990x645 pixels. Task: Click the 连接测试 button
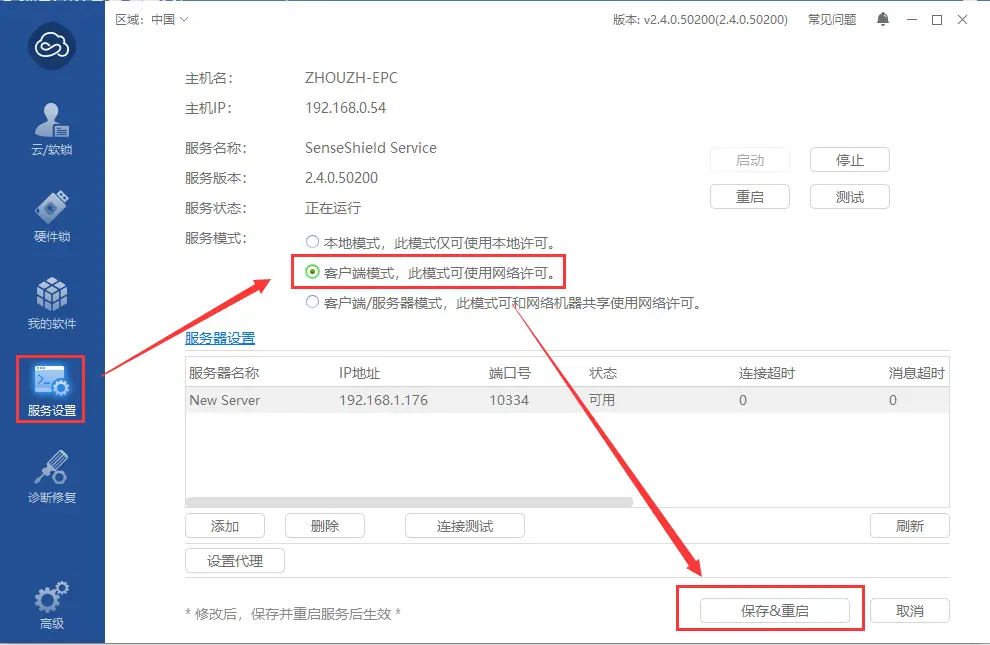coord(464,526)
